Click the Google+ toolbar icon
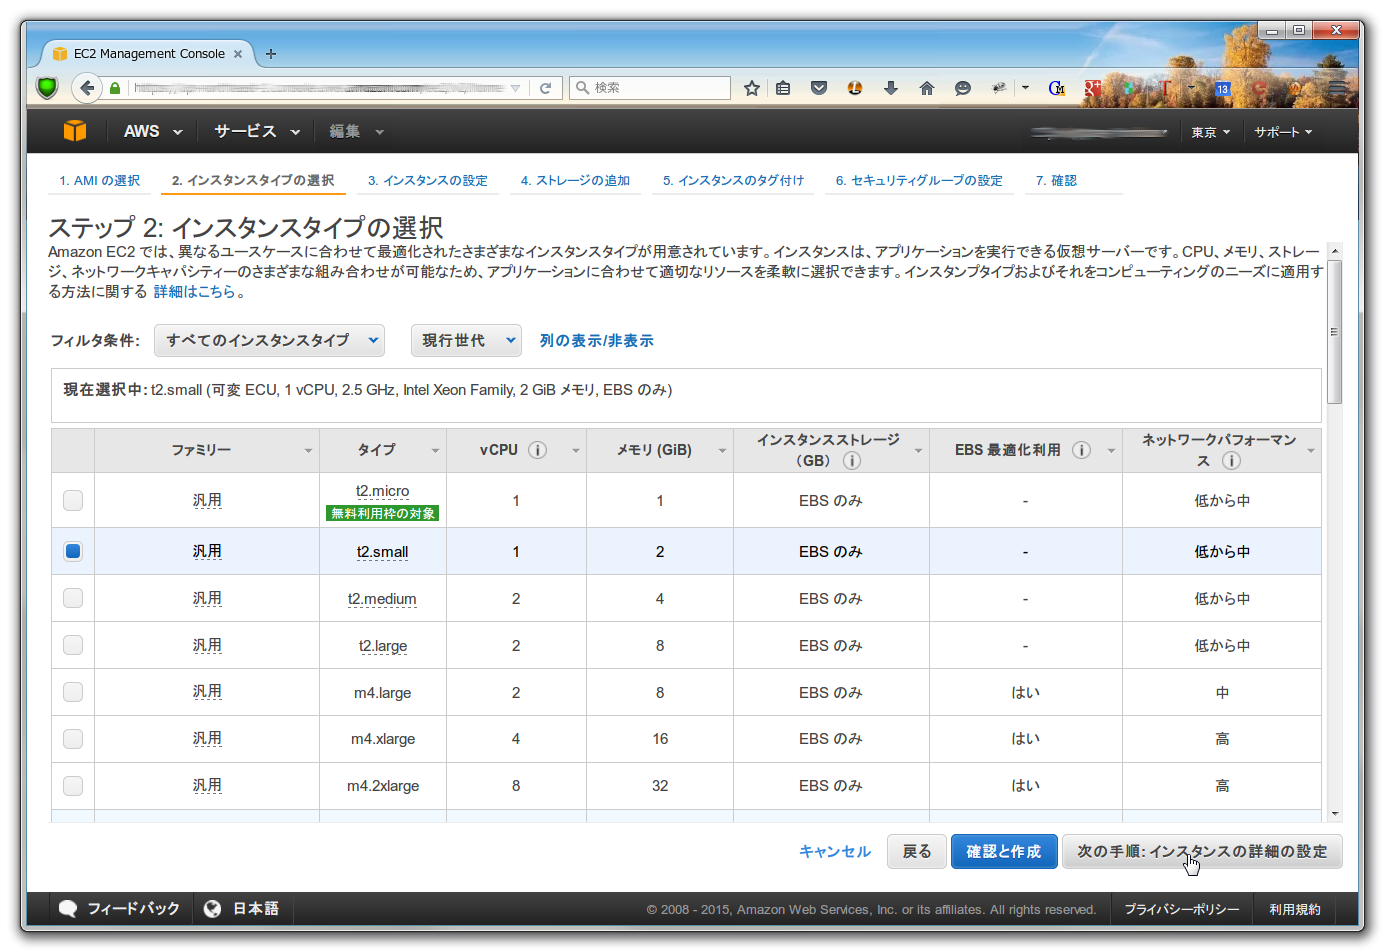Viewport: 1385px width, 952px height. pyautogui.click(x=1092, y=88)
